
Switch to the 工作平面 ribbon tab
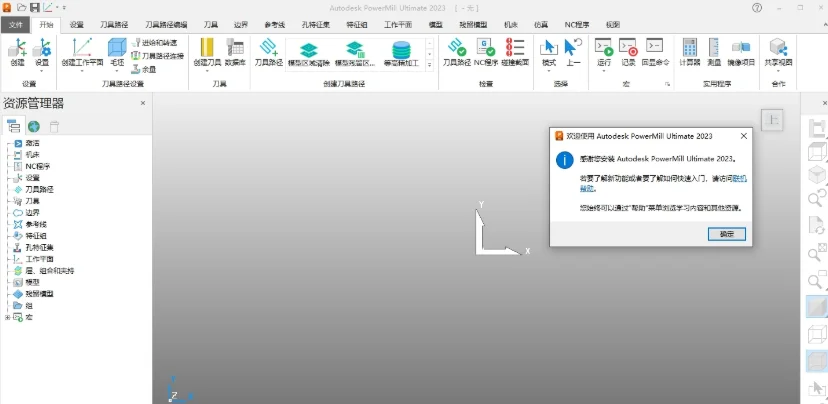click(398, 25)
